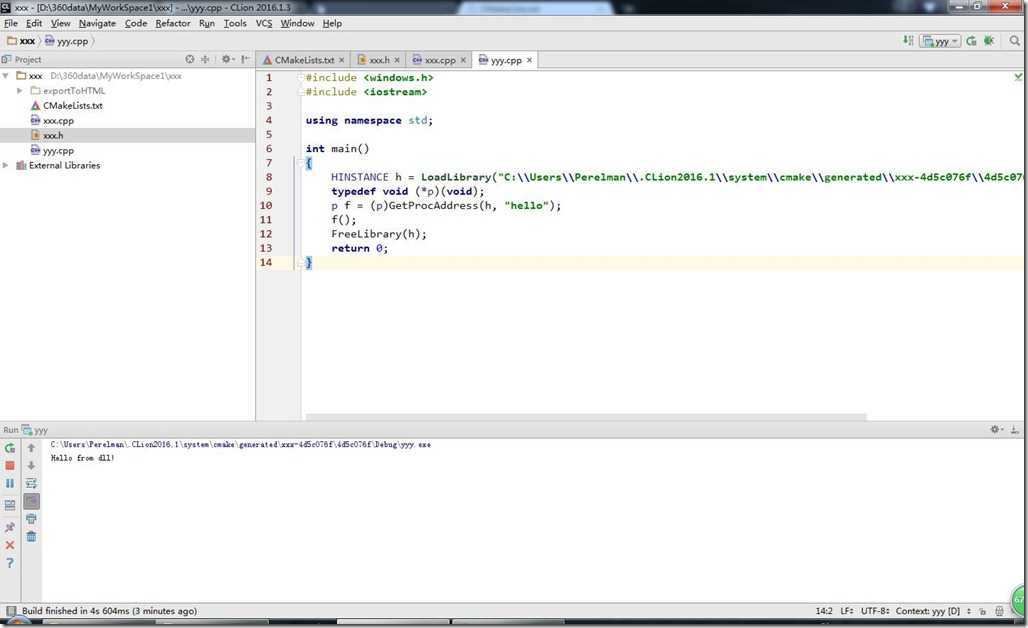Viewport: 1028px width, 628px height.
Task: Click the Build (make) icon in top toolbar
Action: point(908,41)
